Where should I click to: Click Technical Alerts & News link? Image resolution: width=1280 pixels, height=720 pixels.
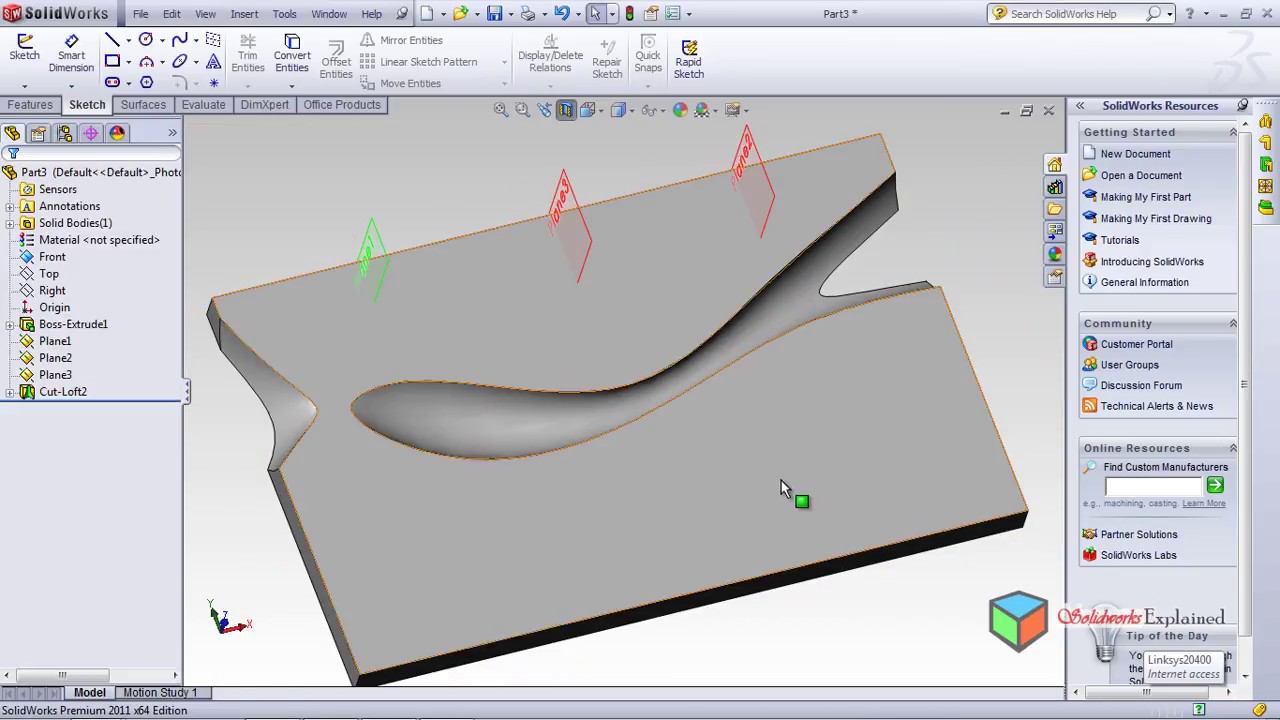(1156, 406)
